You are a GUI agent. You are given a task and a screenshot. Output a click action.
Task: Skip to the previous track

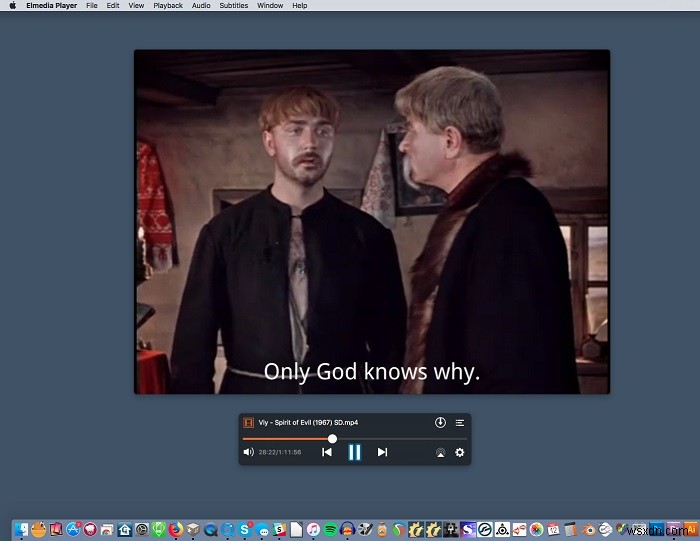(327, 452)
